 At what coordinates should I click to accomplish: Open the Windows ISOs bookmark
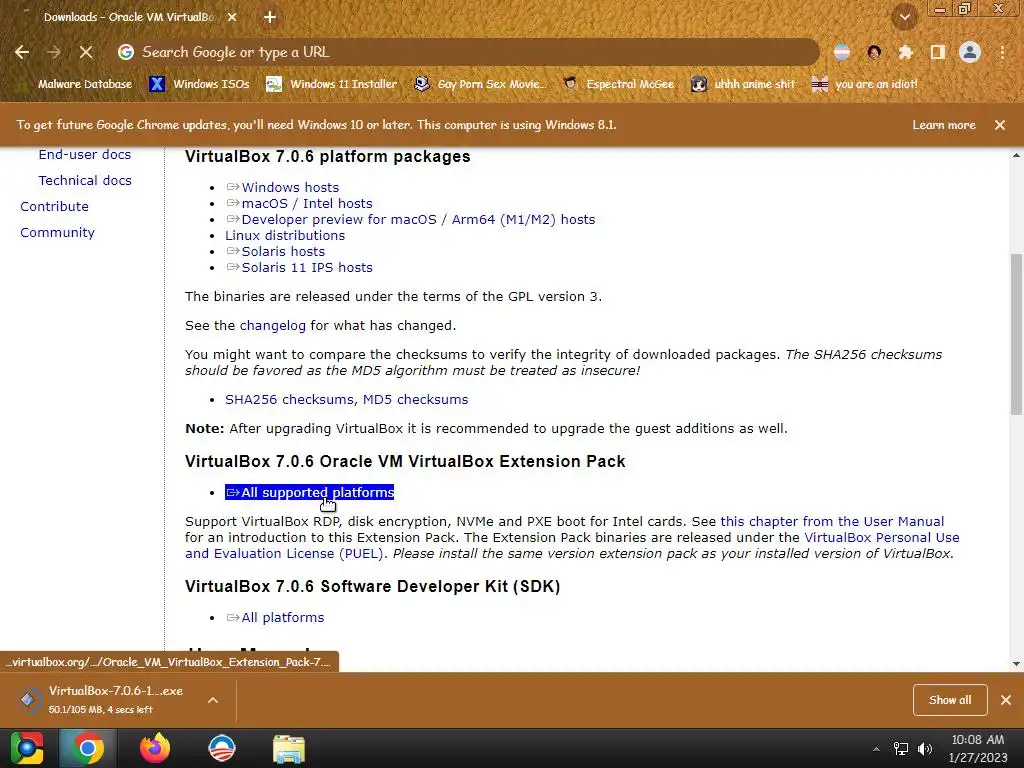click(199, 84)
